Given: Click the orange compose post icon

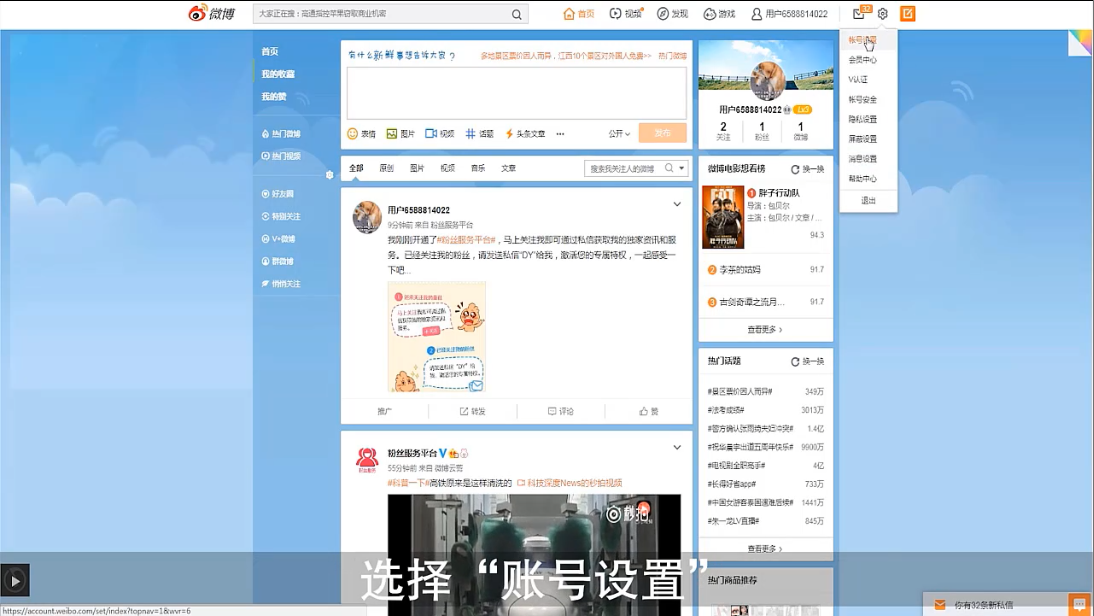Looking at the screenshot, I should pos(907,14).
